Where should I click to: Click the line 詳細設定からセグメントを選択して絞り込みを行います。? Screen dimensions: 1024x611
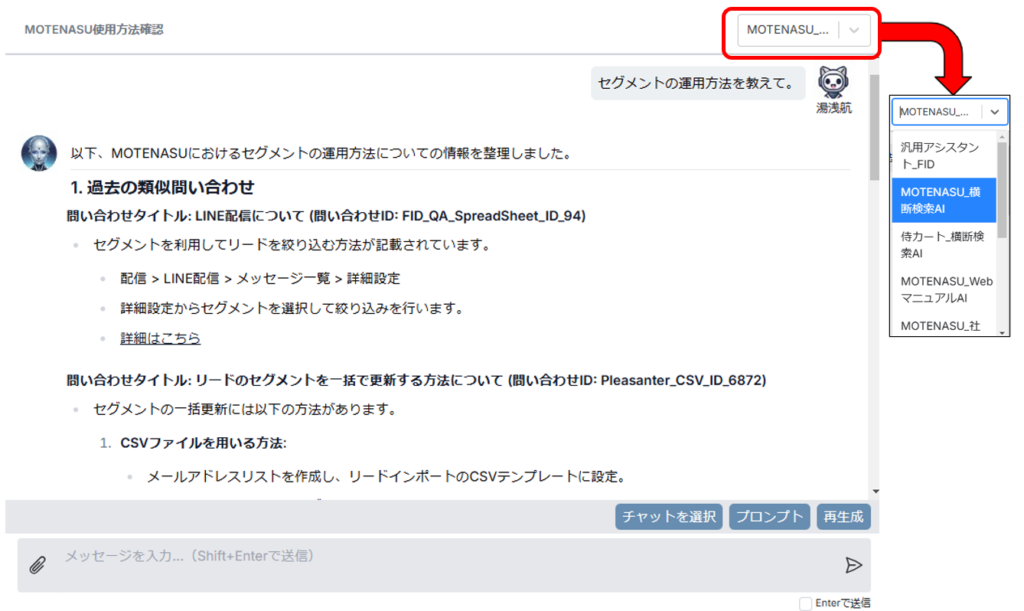pyautogui.click(x=292, y=308)
